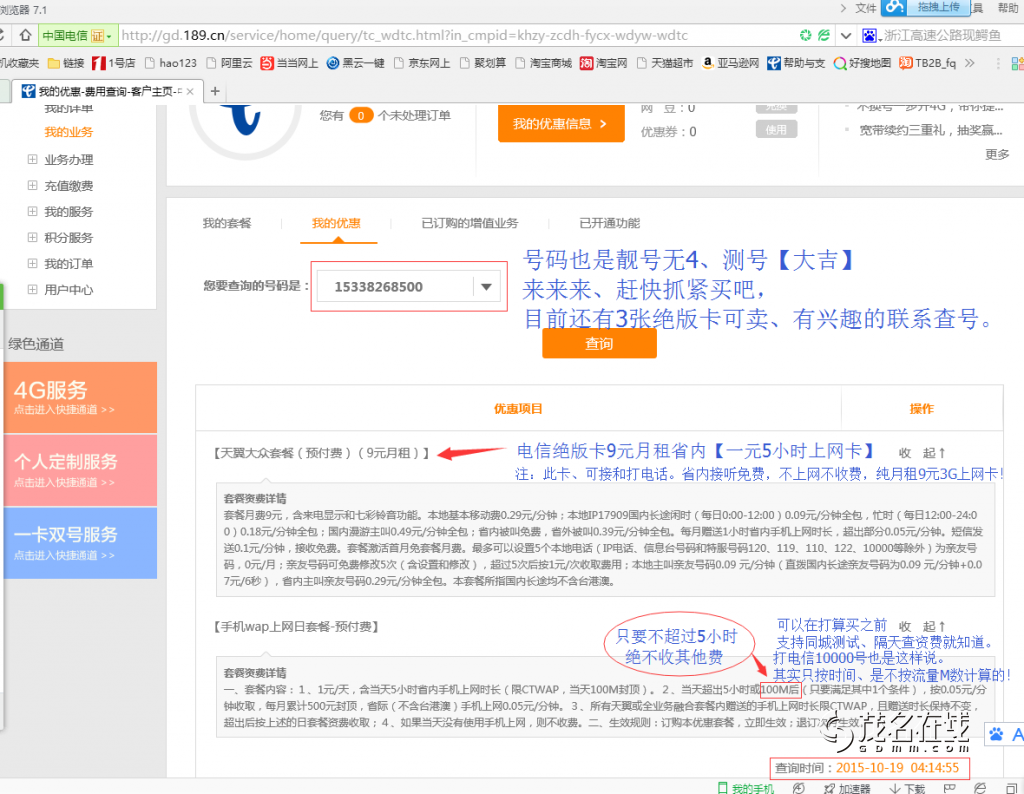The image size is (1024, 794).
Task: Show more bookmarks with the overflow chevron
Action: [x=970, y=63]
